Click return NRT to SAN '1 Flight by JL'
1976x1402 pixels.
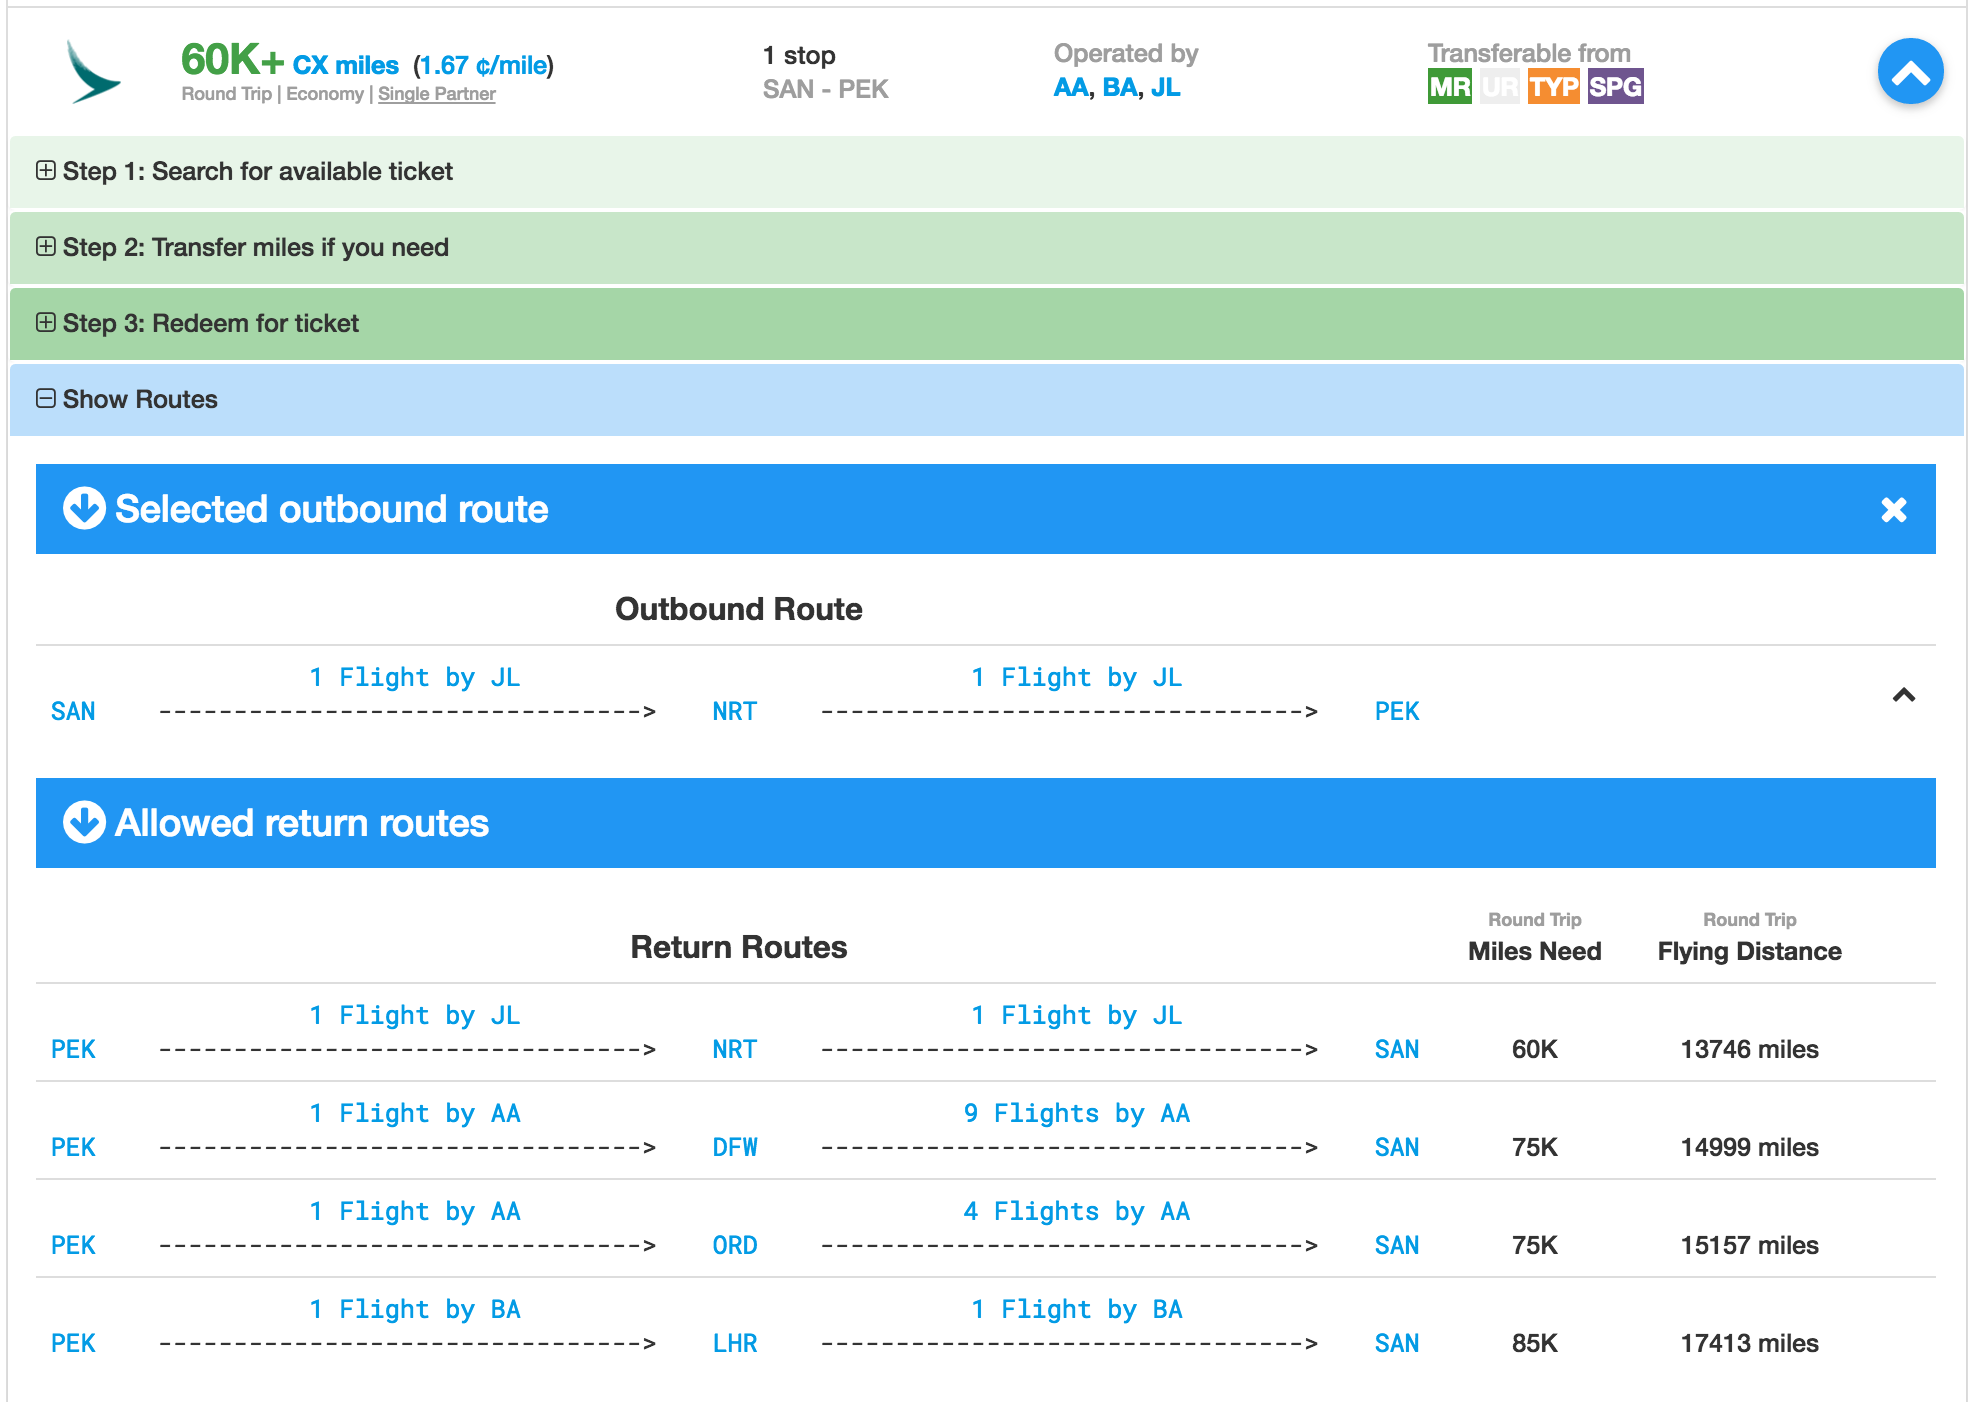pos(1077,1015)
